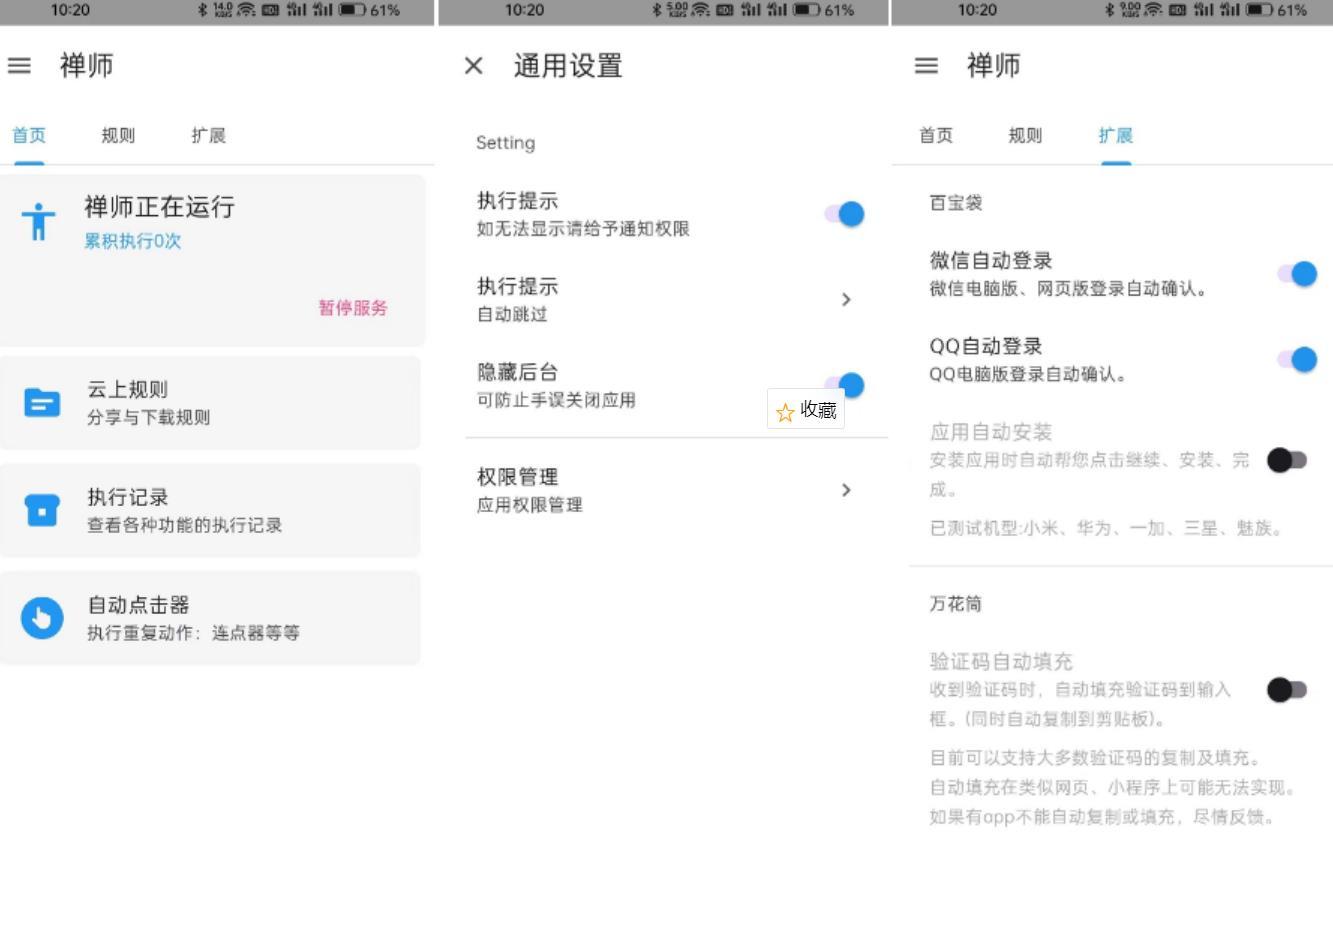The width and height of the screenshot is (1333, 930).
Task: Click the star icon on 收藏 badge
Action: (785, 411)
